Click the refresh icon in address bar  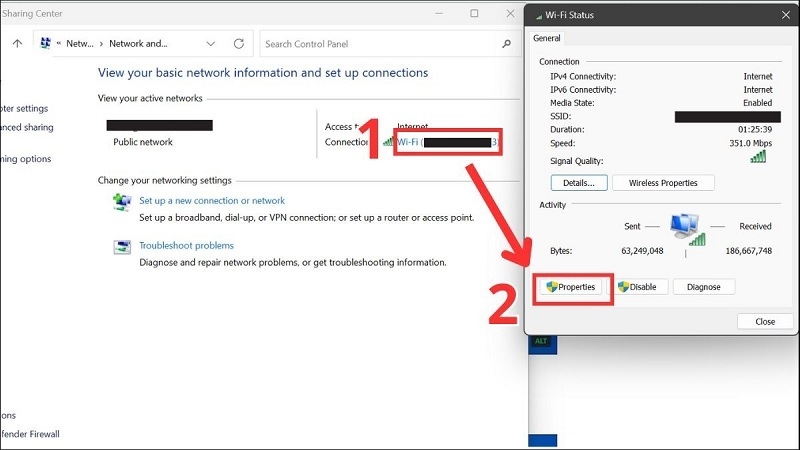pyautogui.click(x=239, y=44)
